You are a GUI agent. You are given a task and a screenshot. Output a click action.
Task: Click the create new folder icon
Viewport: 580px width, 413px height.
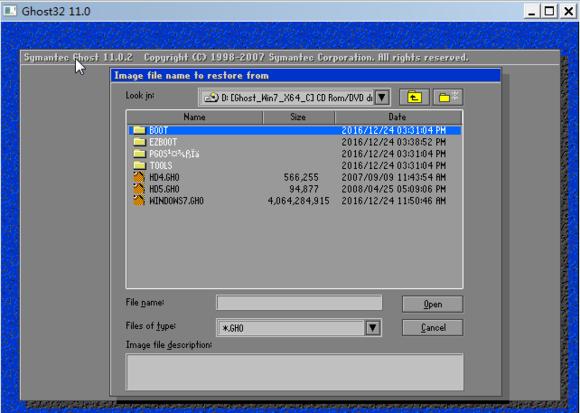click(448, 97)
